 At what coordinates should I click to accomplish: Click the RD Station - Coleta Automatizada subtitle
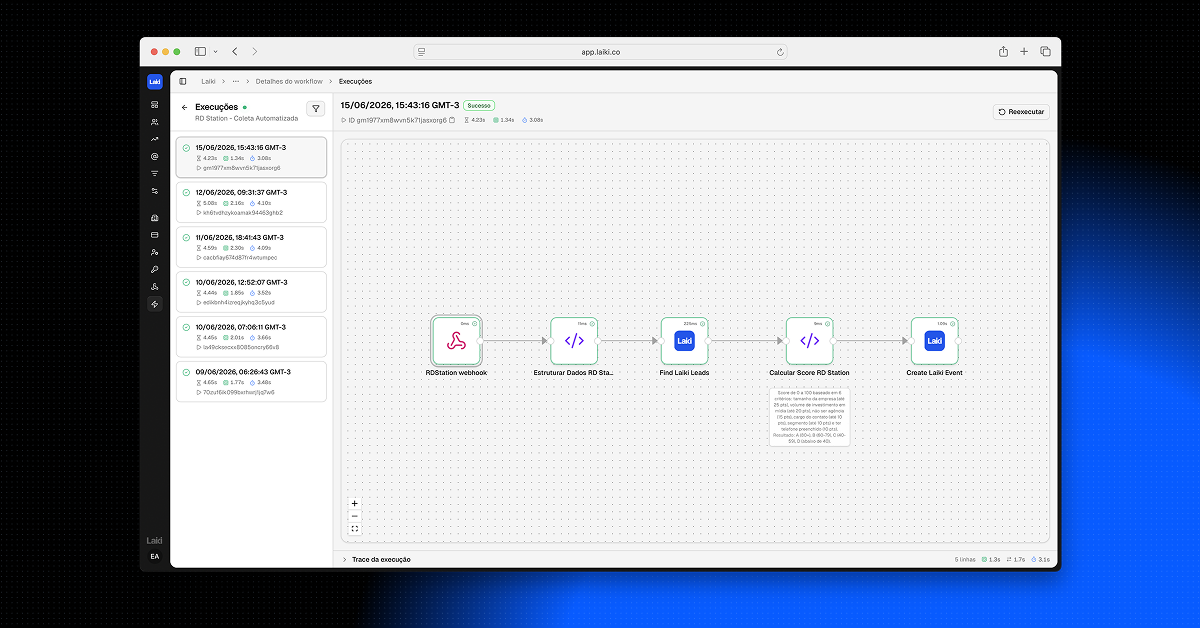(247, 118)
